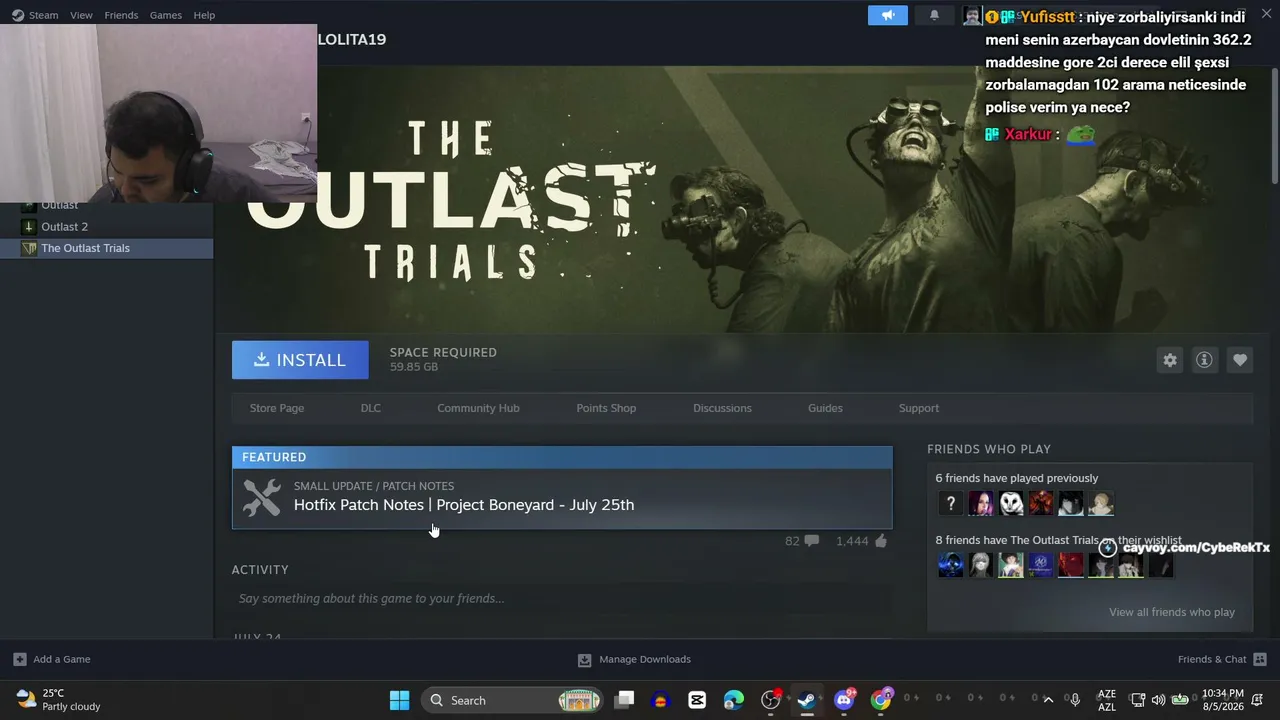
Task: Open the Help menu
Action: coord(204,15)
